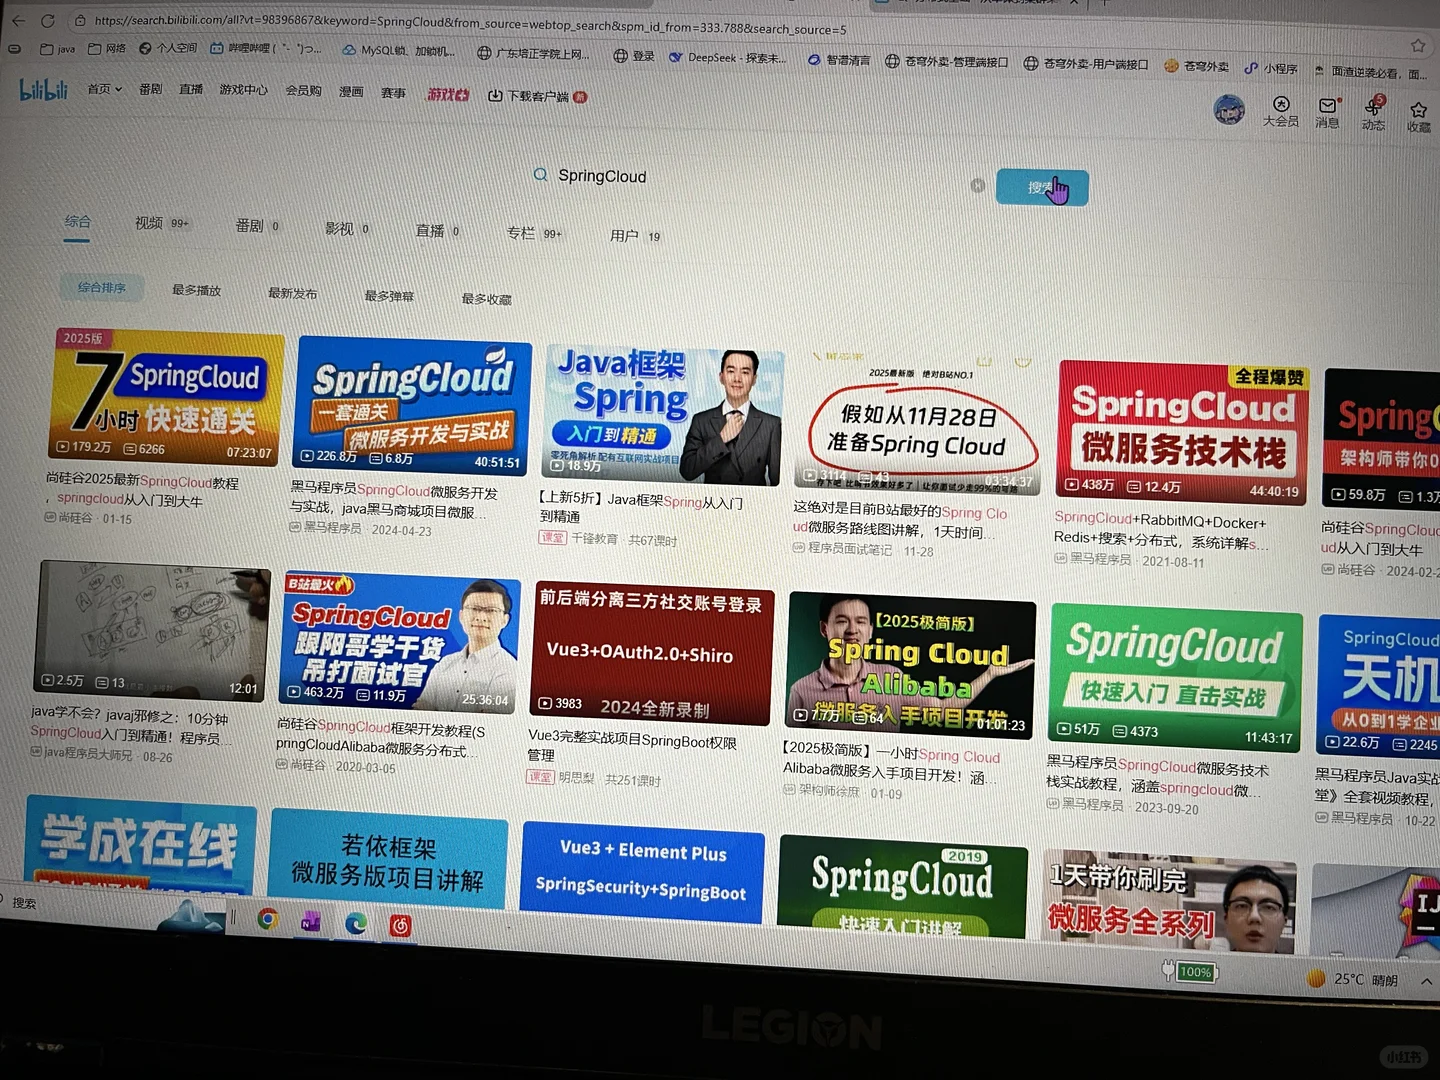
Task: Switch to the 视频 tab
Action: (x=151, y=224)
